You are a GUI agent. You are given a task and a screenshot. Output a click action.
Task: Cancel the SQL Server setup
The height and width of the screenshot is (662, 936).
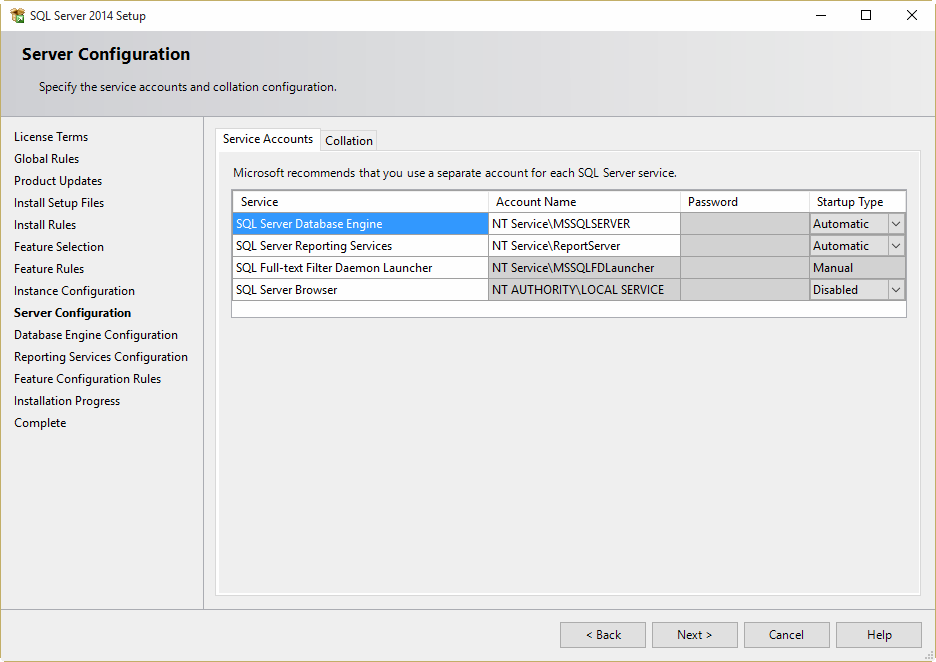pyautogui.click(x=786, y=635)
